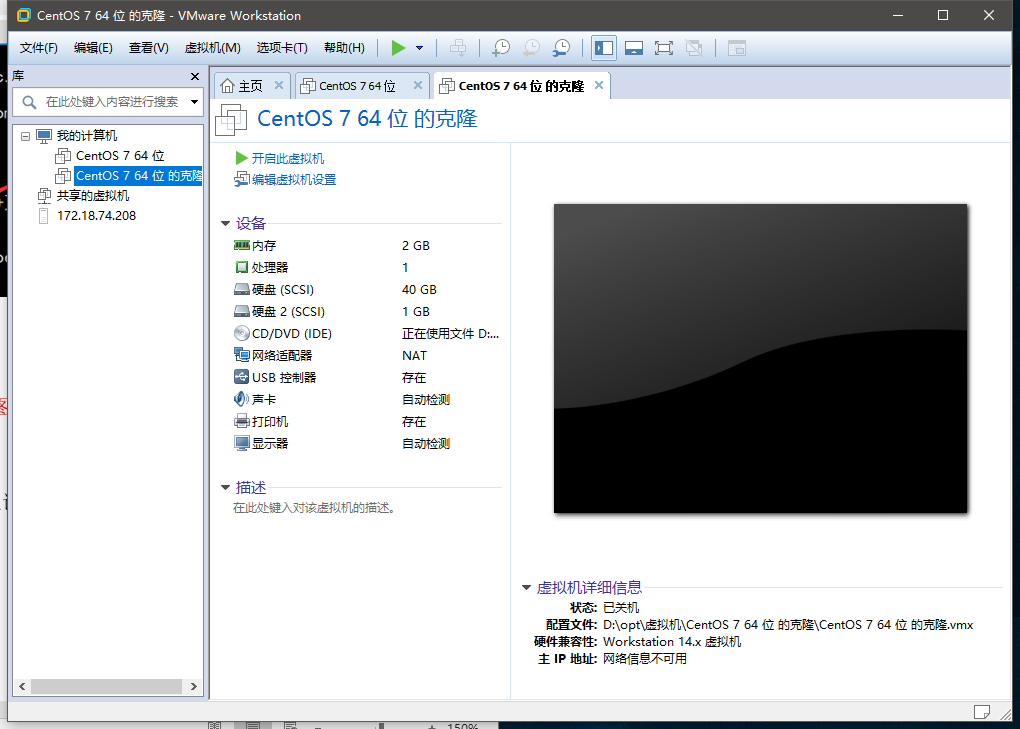Image resolution: width=1020 pixels, height=729 pixels.
Task: Open the library search filter dropdown
Action: click(x=195, y=102)
